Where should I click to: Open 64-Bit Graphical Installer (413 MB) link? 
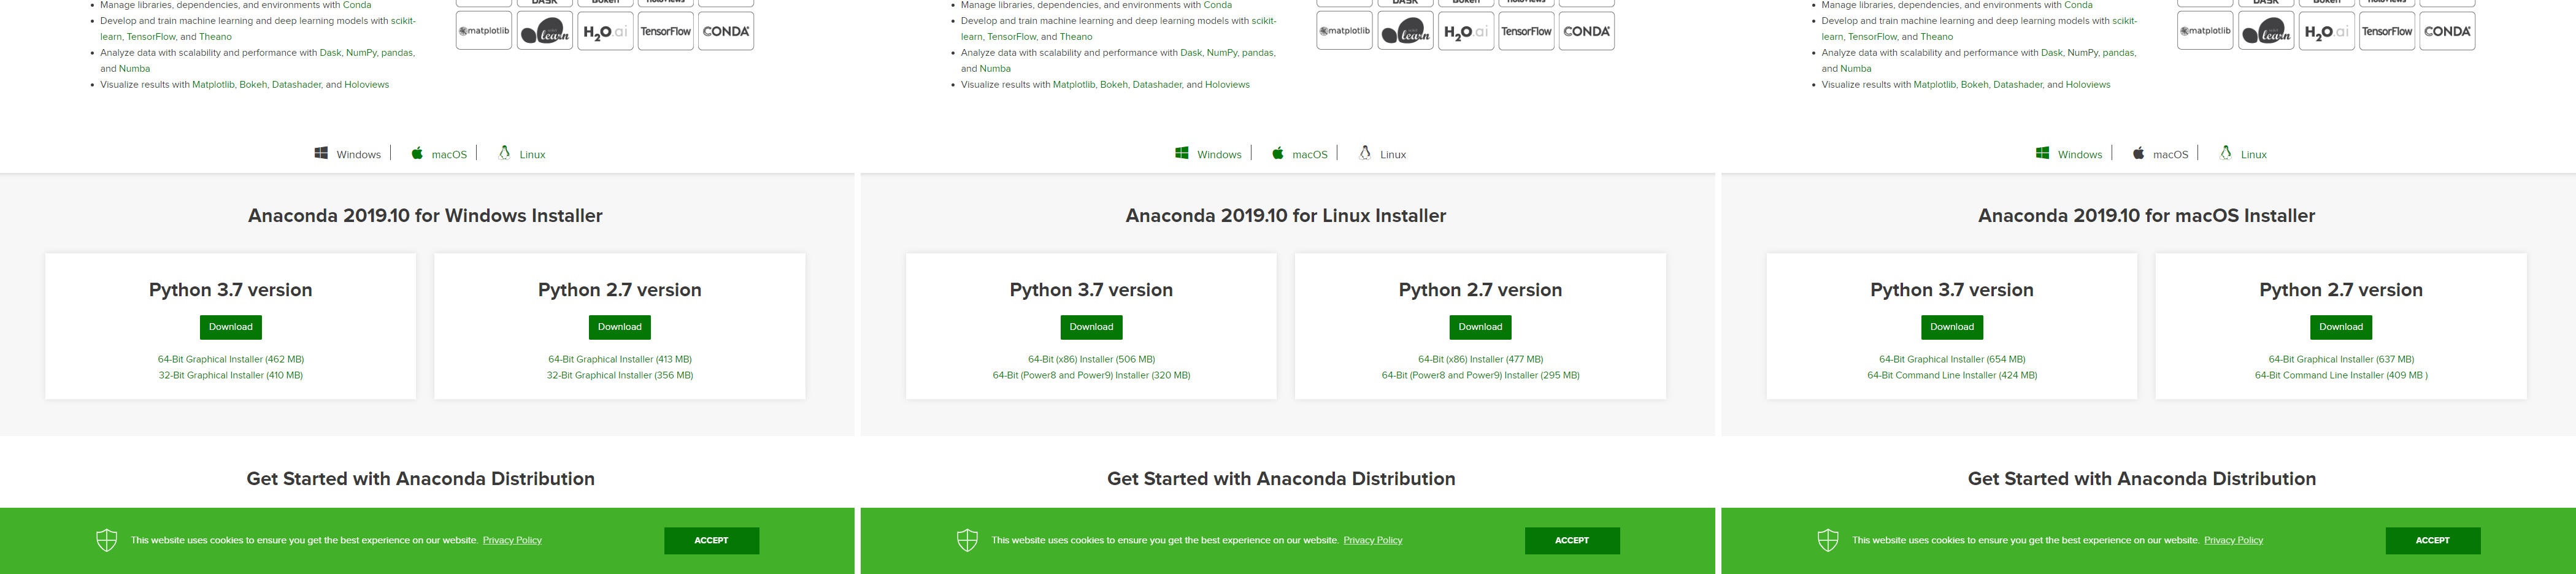tap(620, 359)
